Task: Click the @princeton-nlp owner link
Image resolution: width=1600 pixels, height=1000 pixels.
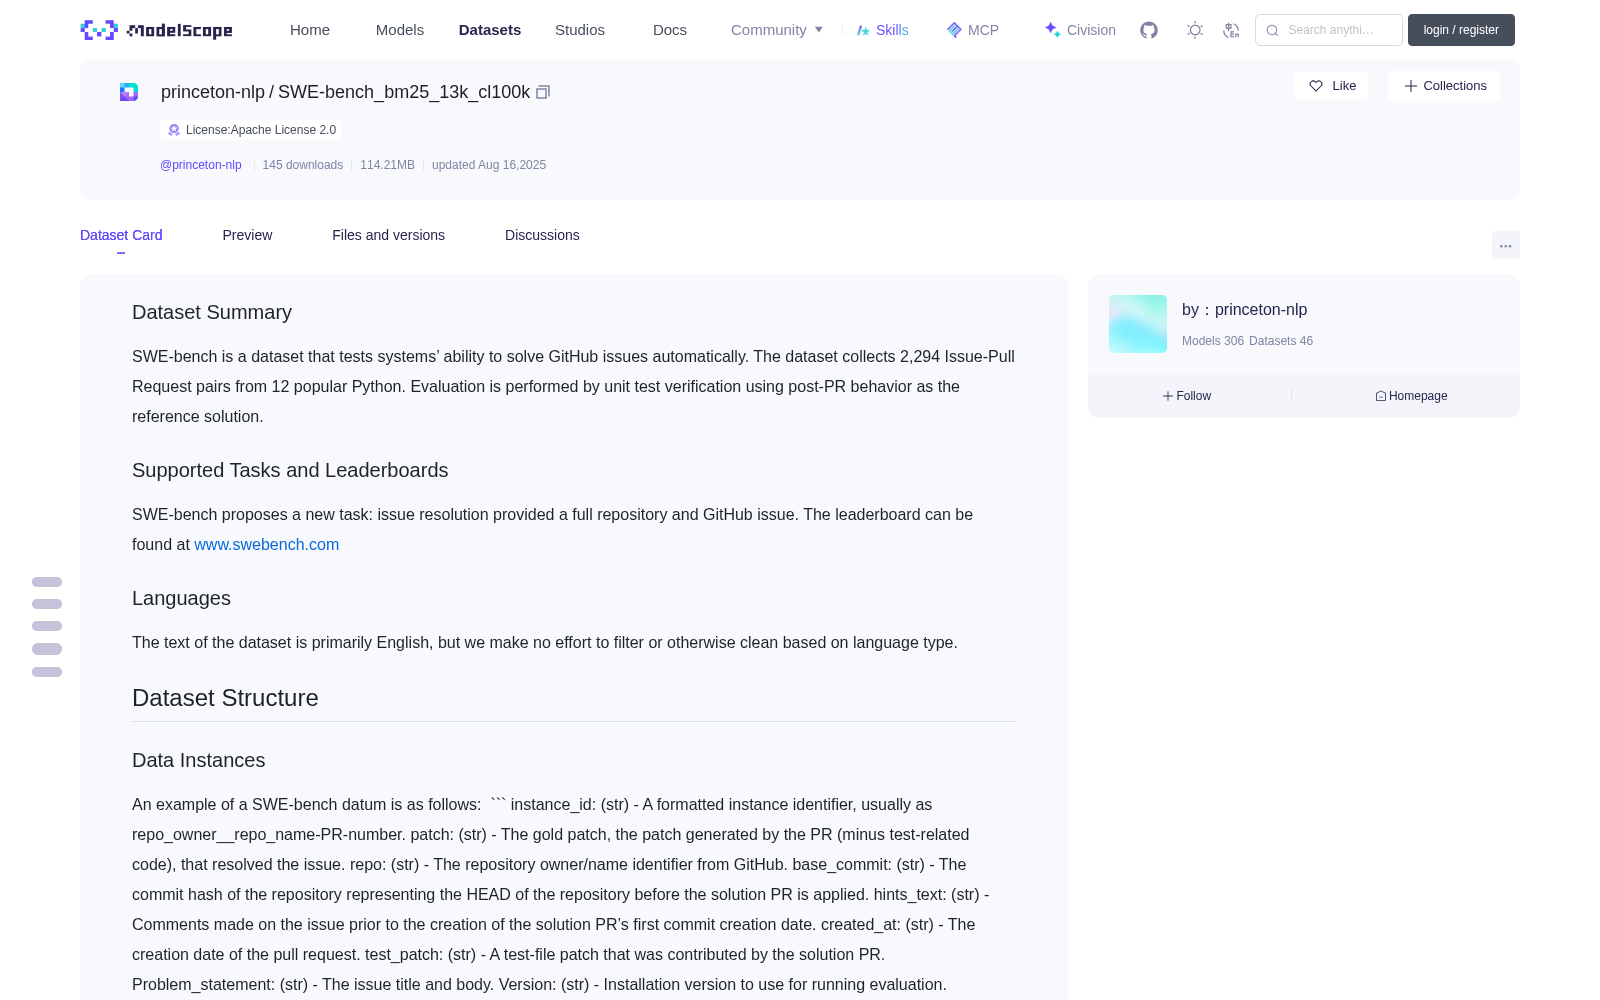Action: click(201, 165)
